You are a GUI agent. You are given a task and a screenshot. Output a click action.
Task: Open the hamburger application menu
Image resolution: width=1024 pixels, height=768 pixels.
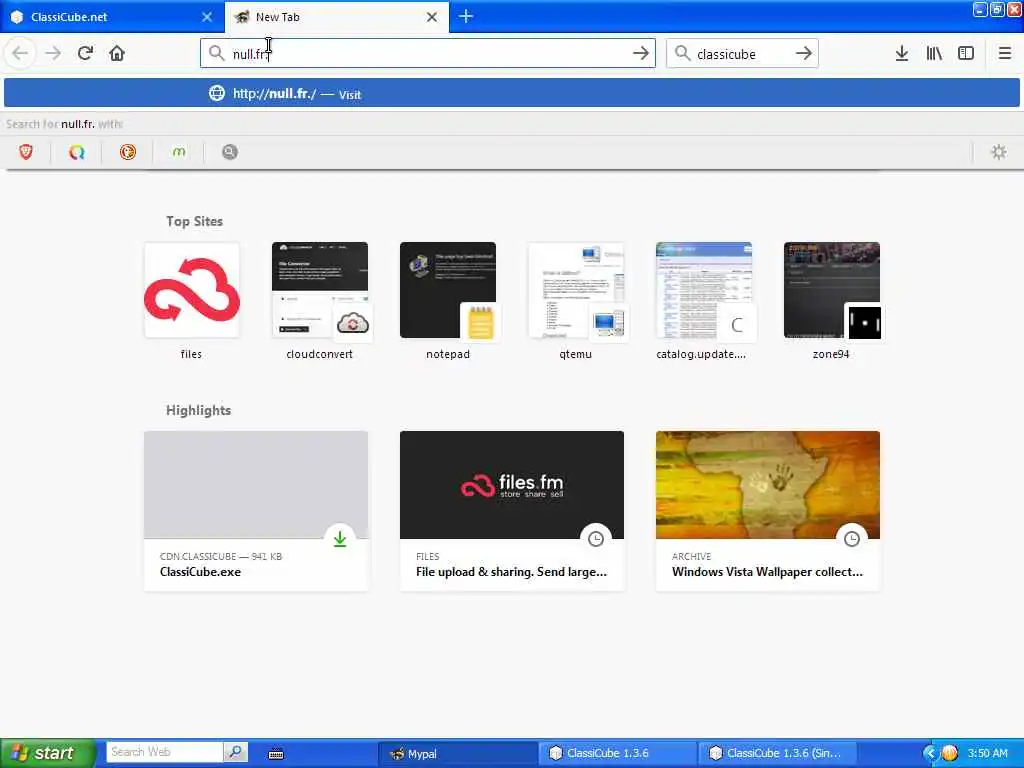[x=1004, y=53]
